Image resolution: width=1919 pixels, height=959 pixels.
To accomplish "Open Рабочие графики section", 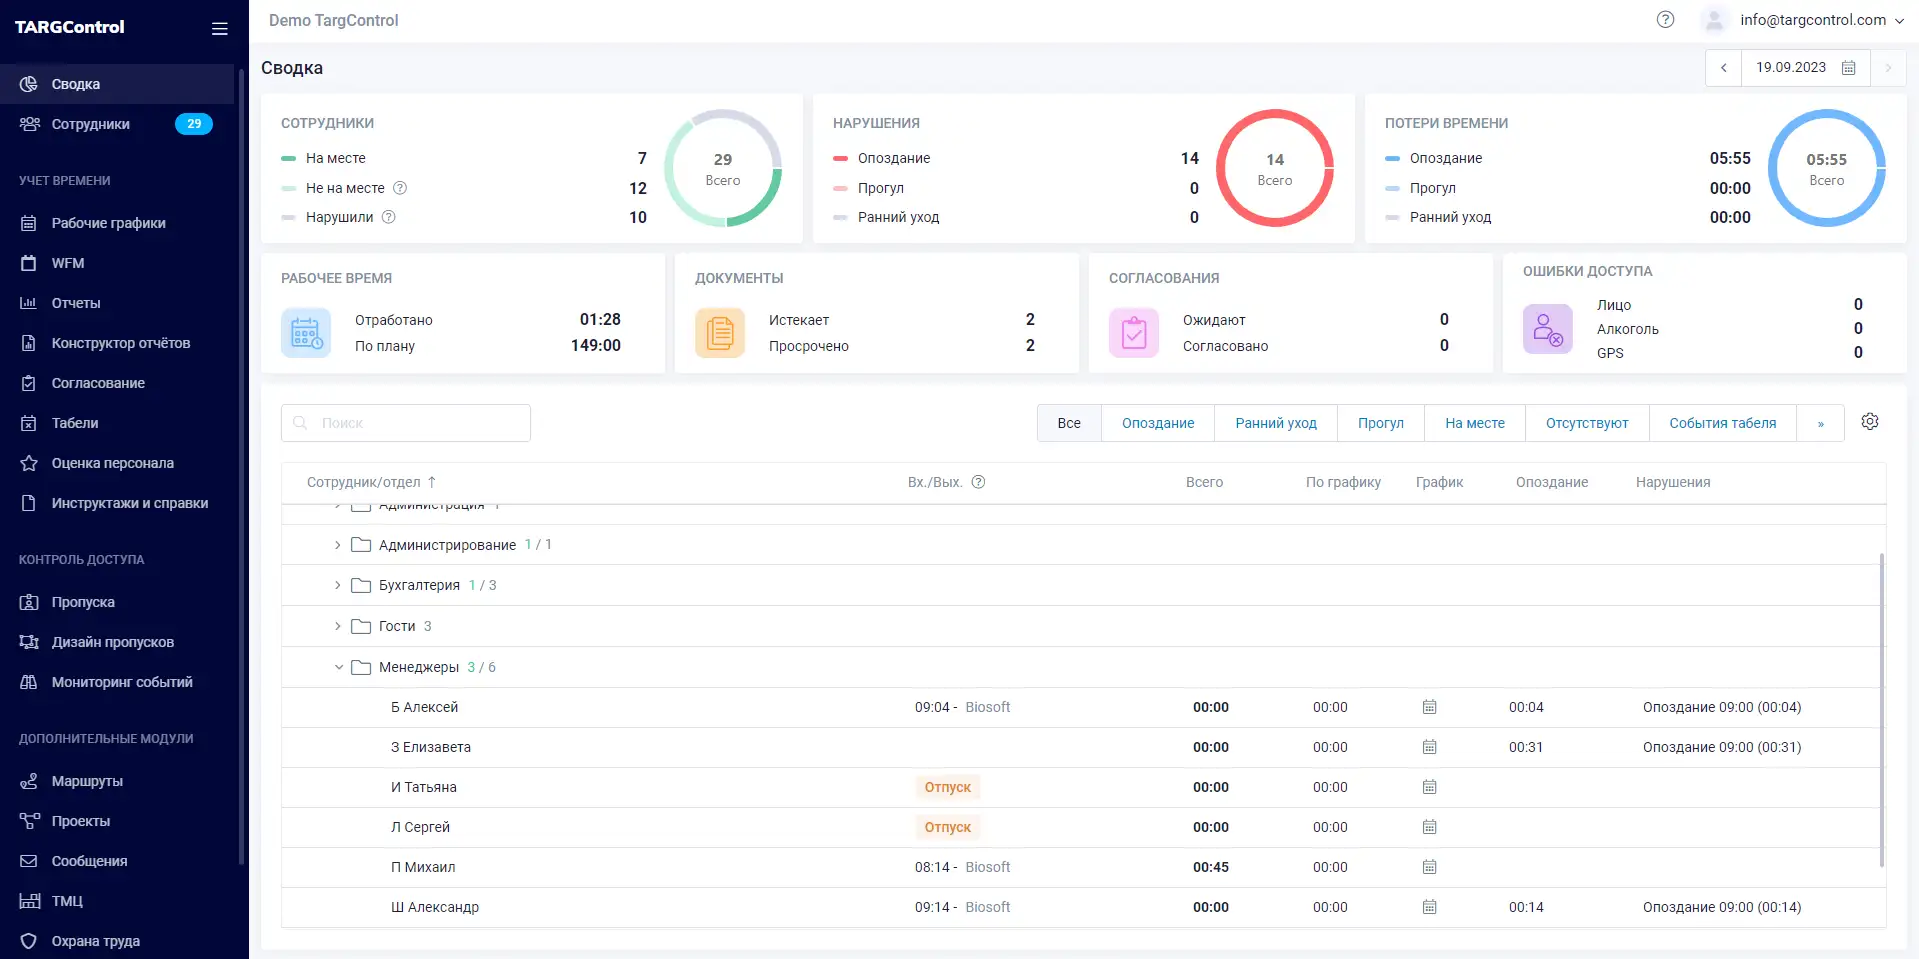I will point(117,223).
